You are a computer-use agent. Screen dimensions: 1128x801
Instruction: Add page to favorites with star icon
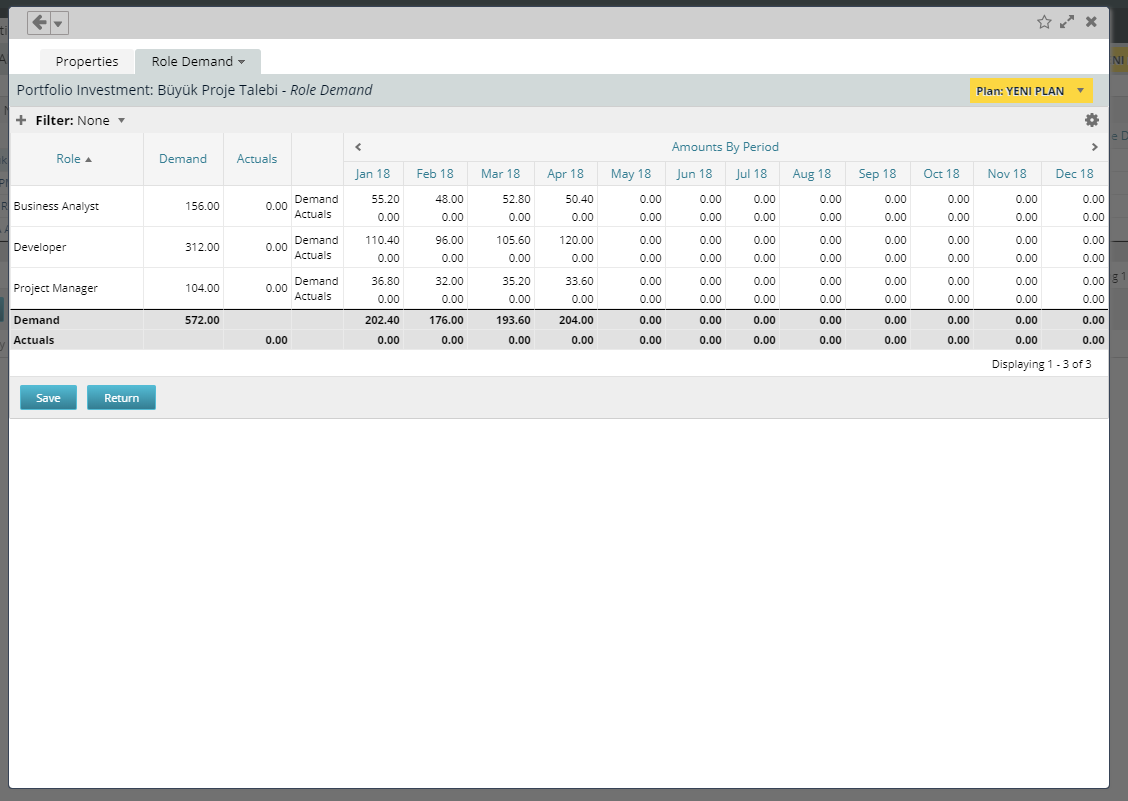1044,22
